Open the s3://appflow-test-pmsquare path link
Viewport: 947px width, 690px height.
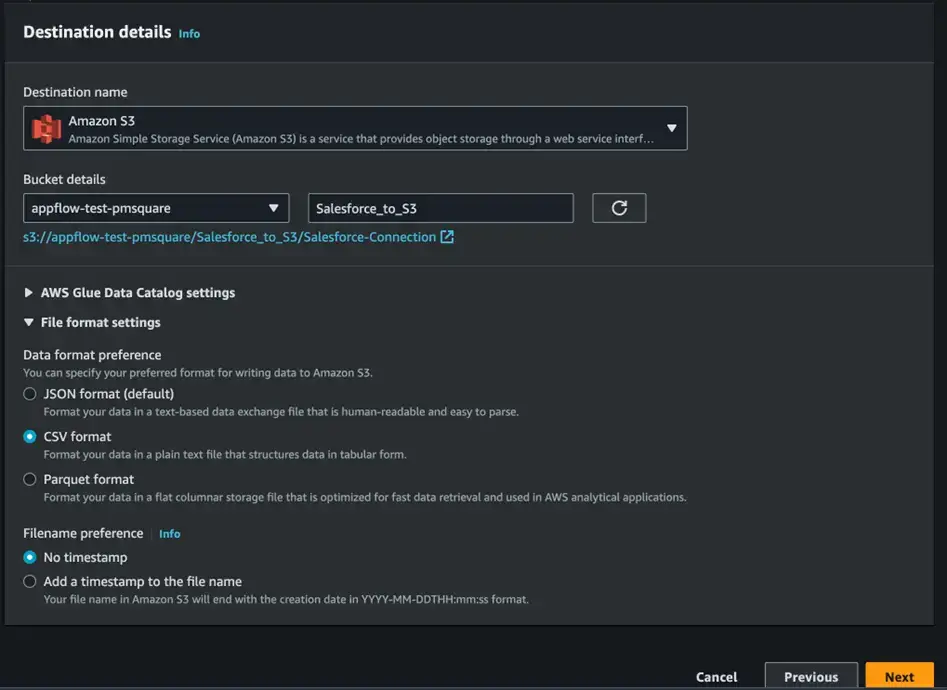230,237
